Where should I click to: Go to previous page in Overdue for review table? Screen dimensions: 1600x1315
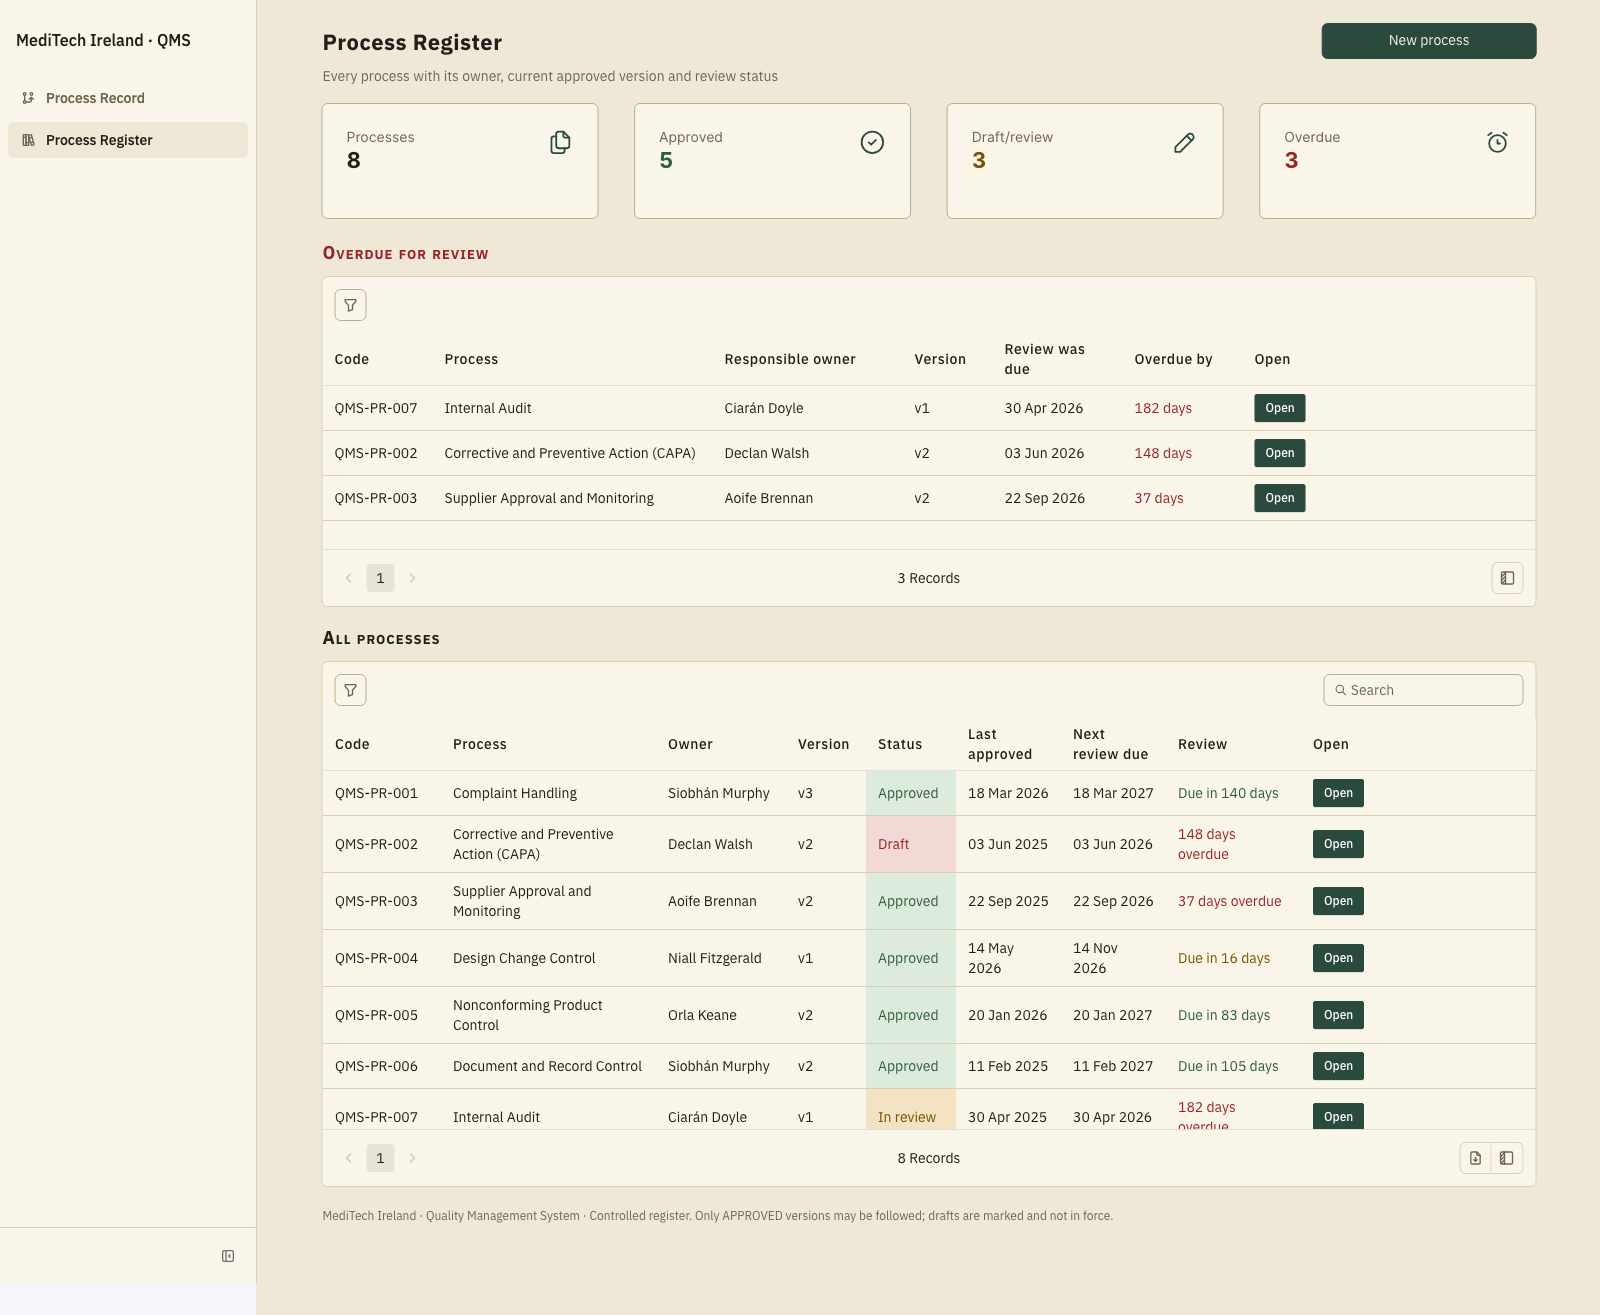click(x=348, y=578)
